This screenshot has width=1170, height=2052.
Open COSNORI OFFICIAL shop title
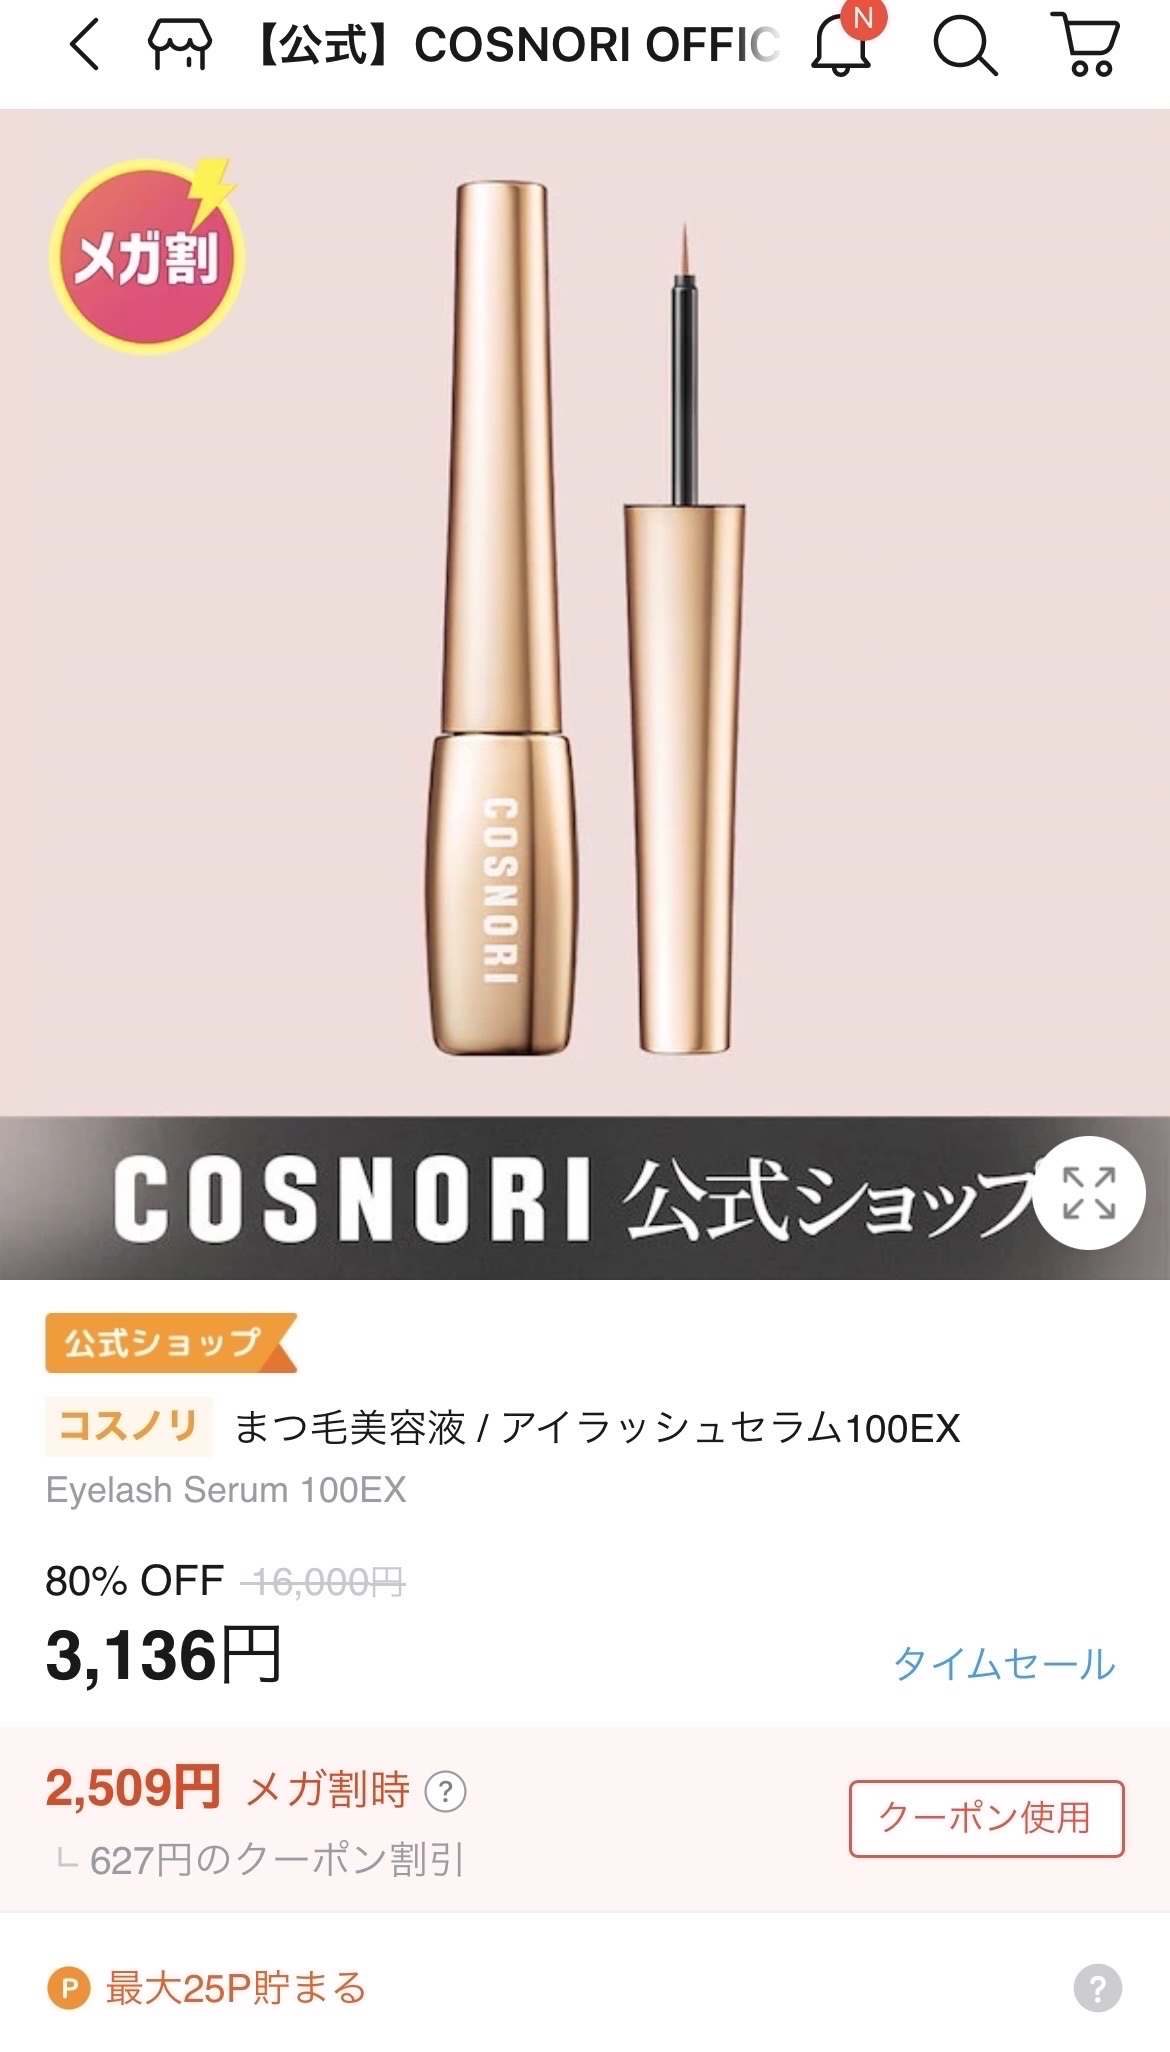tap(514, 45)
